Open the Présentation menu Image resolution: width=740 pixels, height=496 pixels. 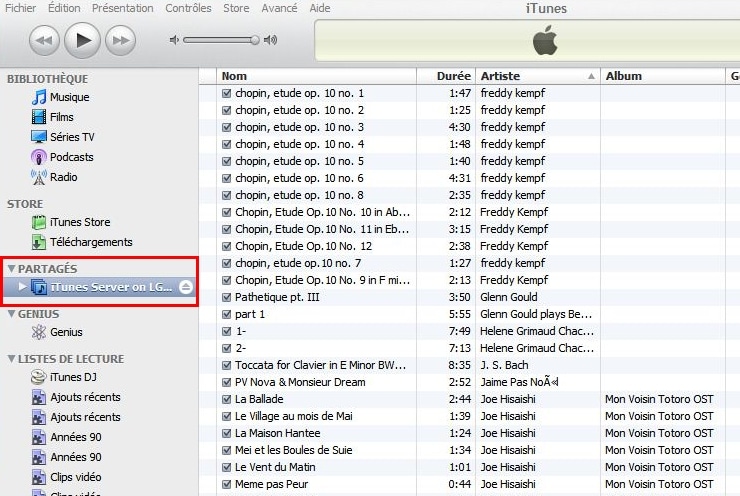tap(123, 8)
